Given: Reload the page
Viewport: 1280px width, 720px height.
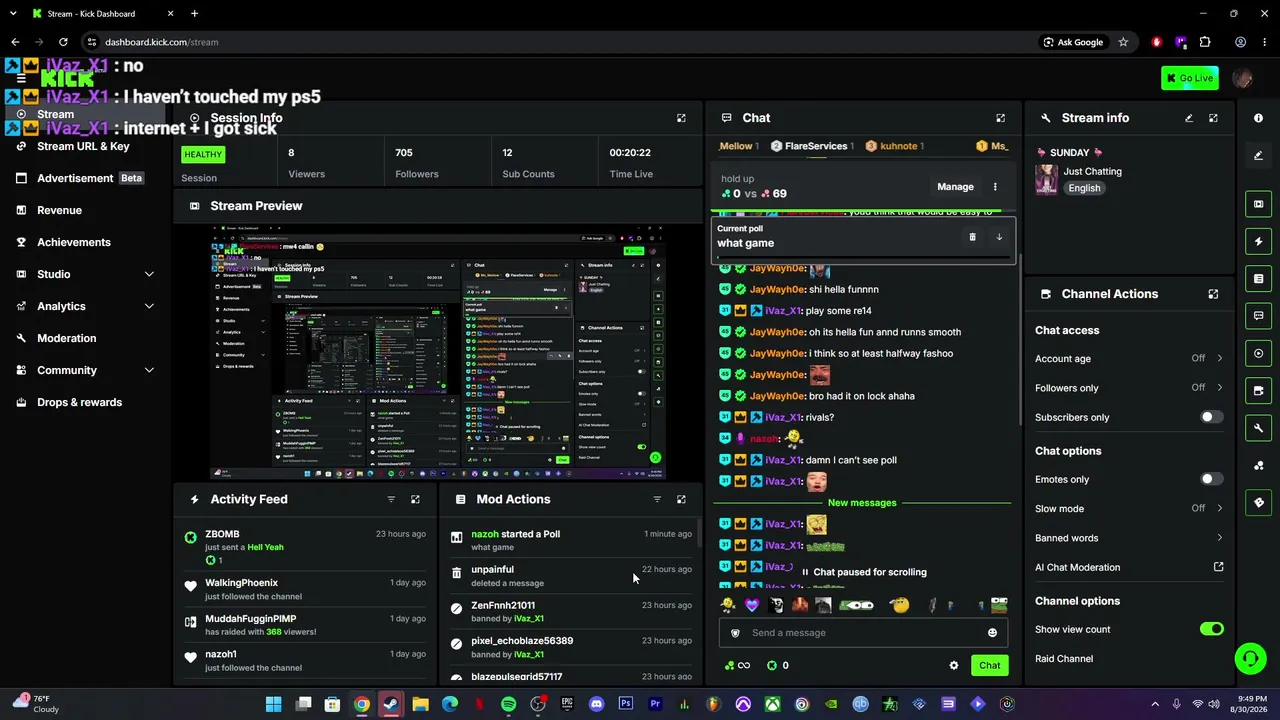Looking at the screenshot, I should tap(63, 42).
